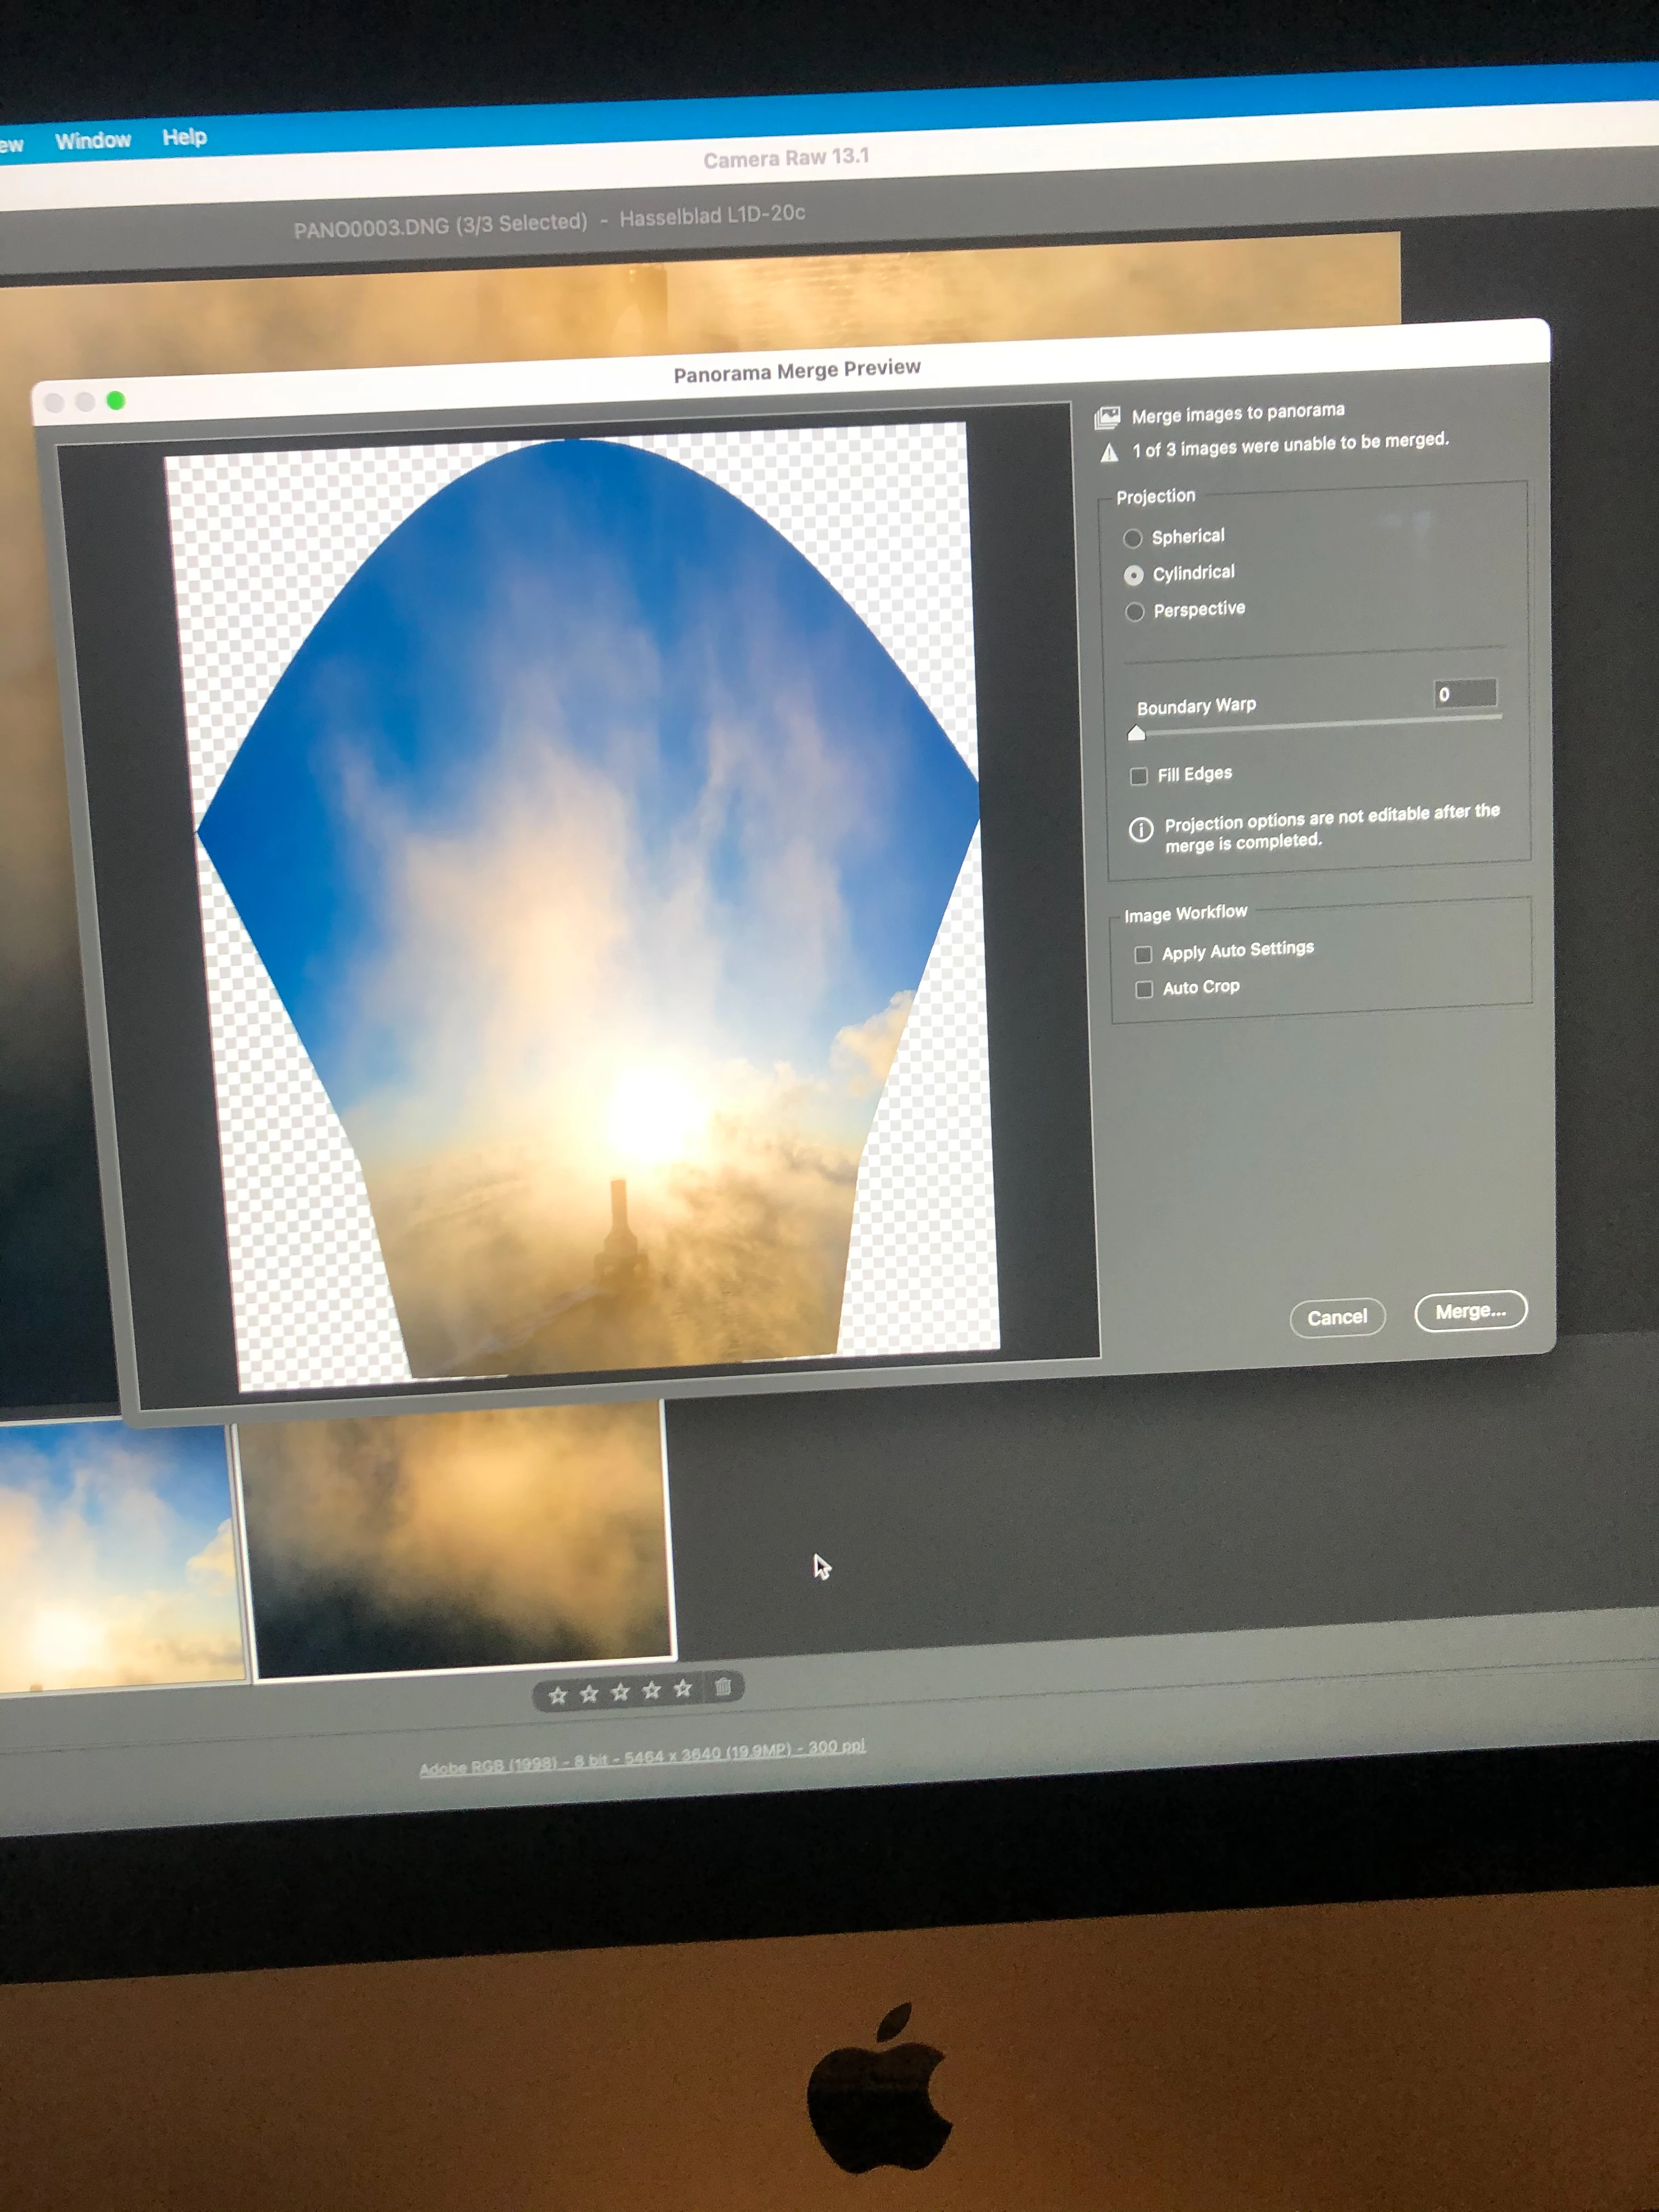Turn on Apply Auto Settings
1659x2212 pixels.
tap(1143, 954)
